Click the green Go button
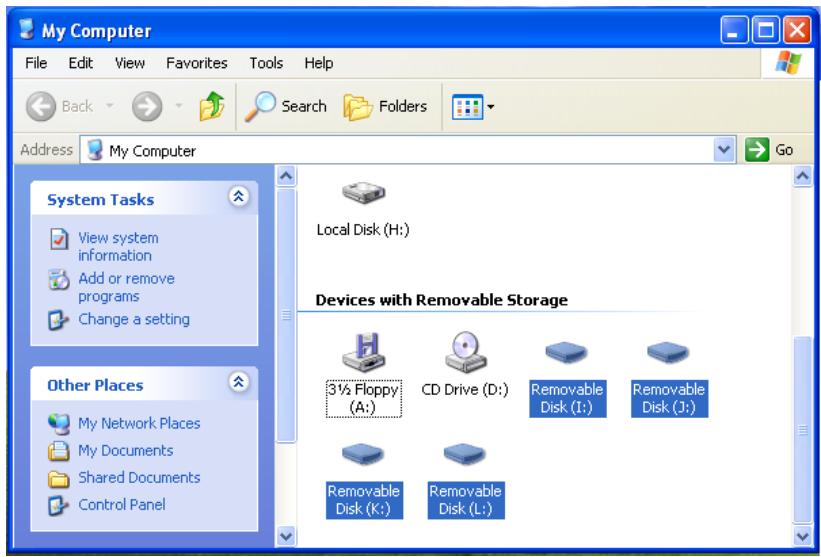 (x=757, y=150)
